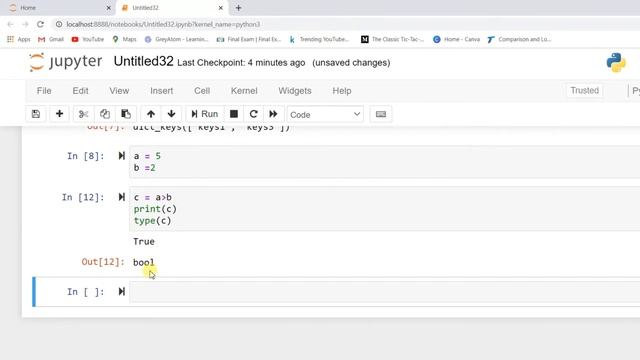The height and width of the screenshot is (360, 640).
Task: Open the Insert menu
Action: [x=162, y=91]
